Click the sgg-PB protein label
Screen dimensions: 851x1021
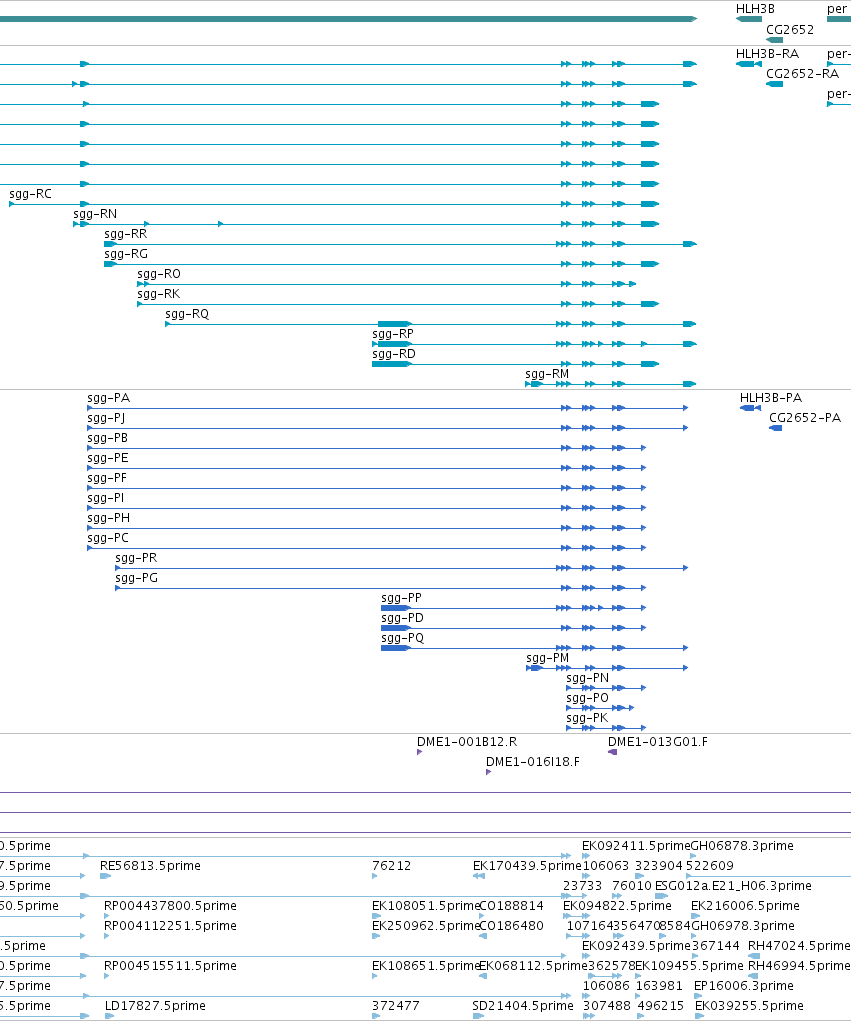[x=107, y=438]
